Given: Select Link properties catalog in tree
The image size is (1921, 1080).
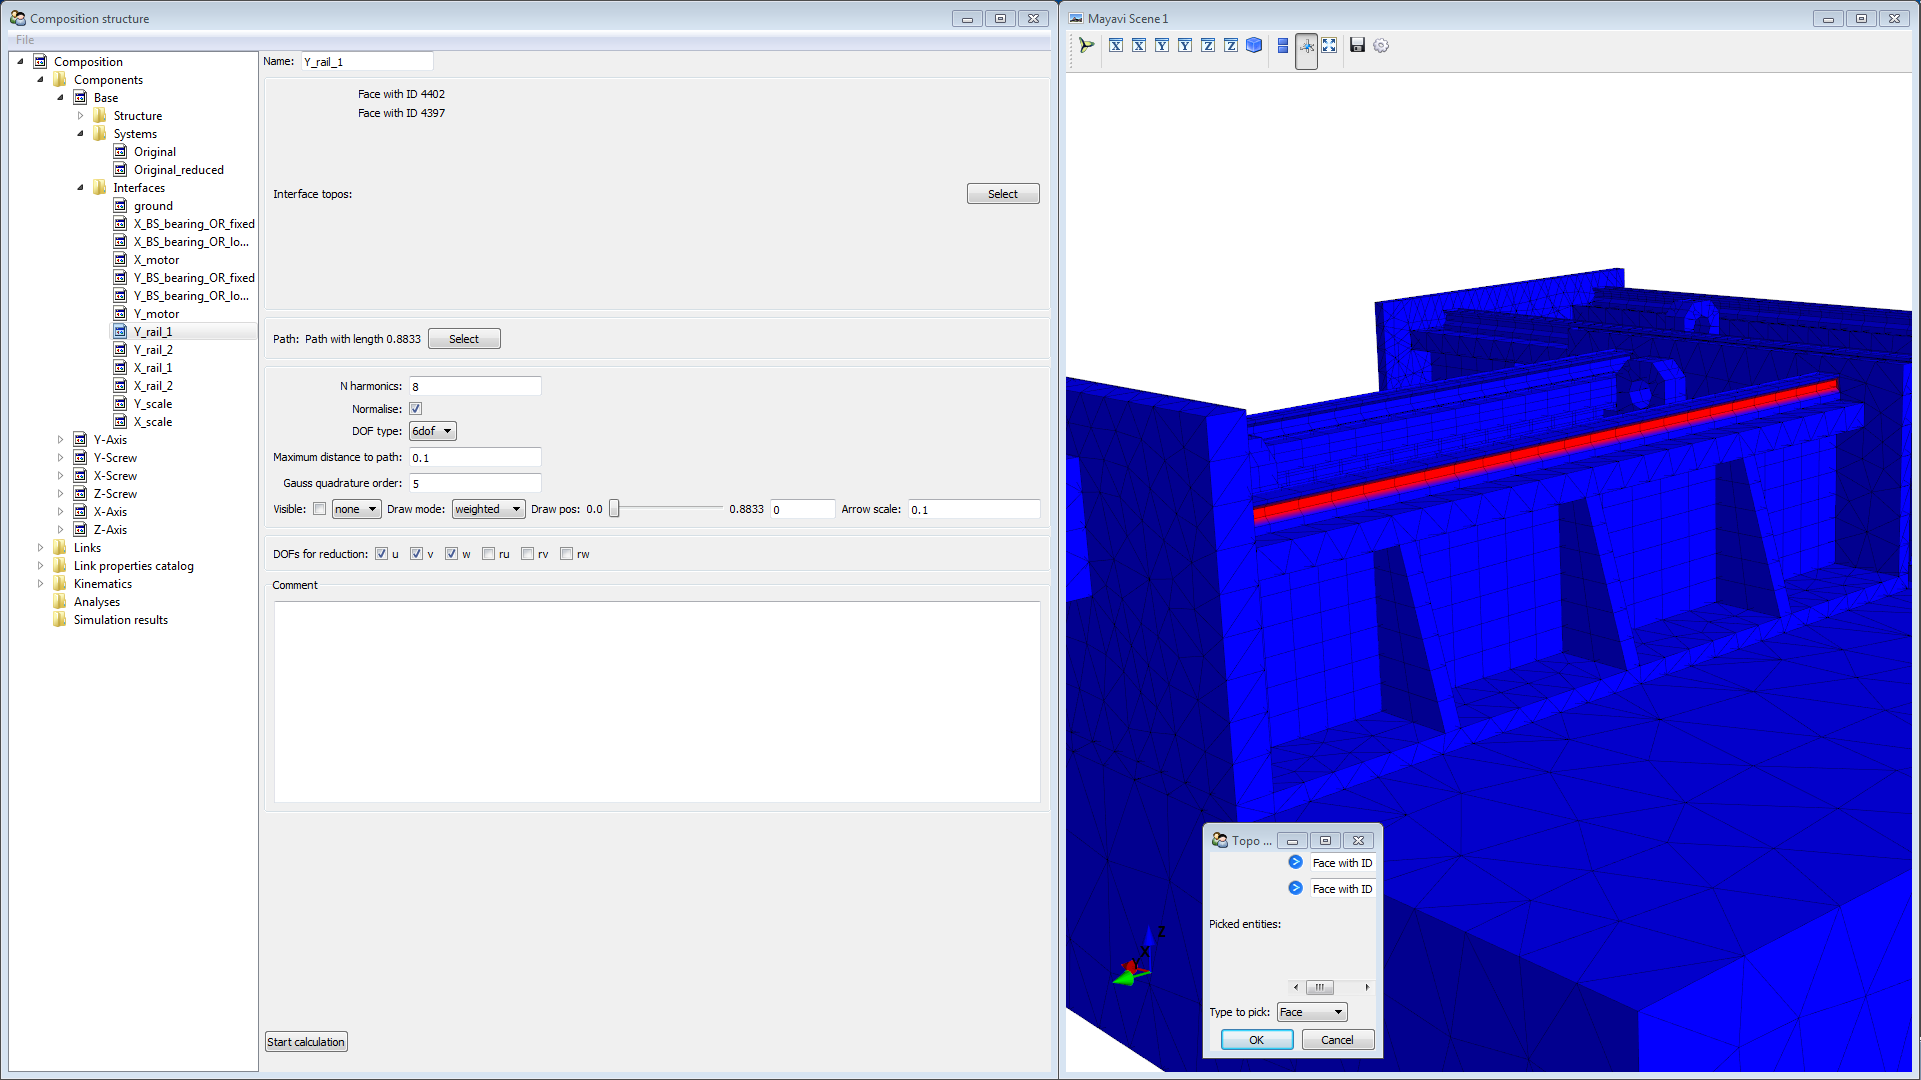Looking at the screenshot, I should click(133, 566).
